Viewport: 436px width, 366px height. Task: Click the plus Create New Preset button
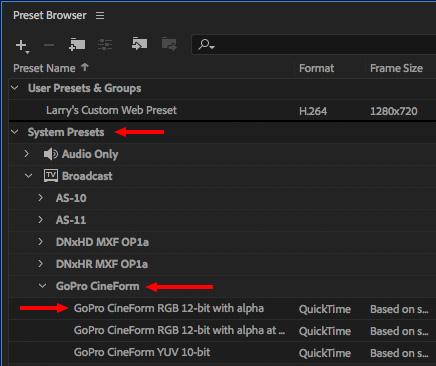[22, 46]
